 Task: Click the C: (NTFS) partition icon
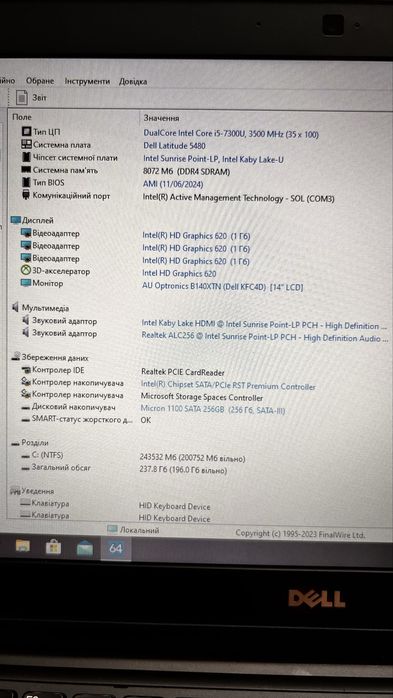coord(25,455)
